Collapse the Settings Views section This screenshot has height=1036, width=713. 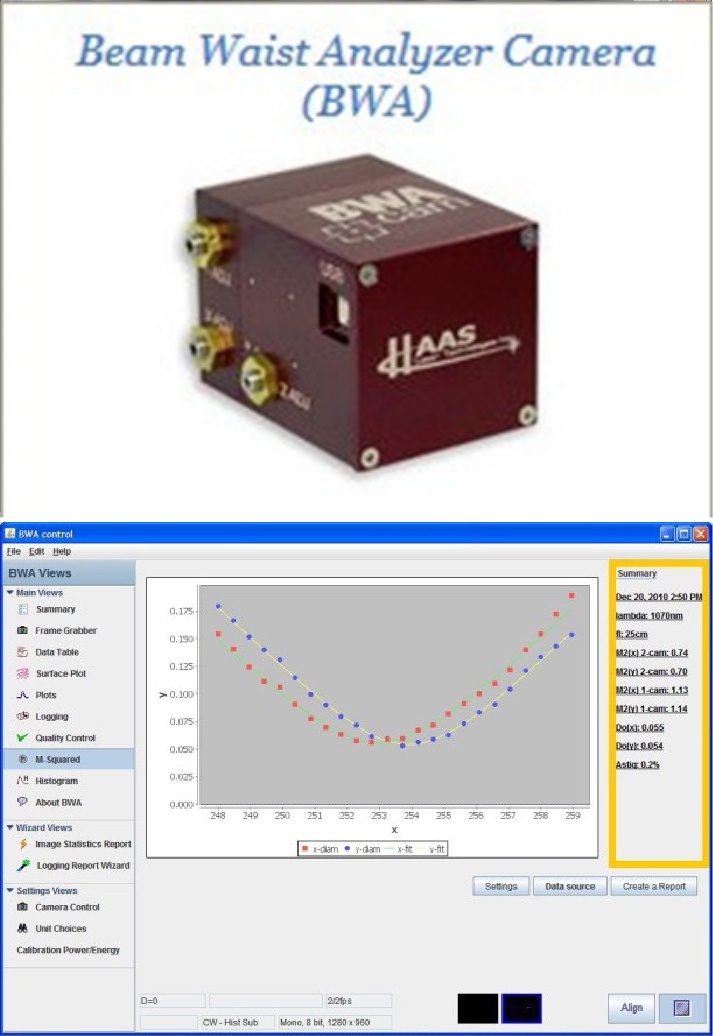point(9,891)
